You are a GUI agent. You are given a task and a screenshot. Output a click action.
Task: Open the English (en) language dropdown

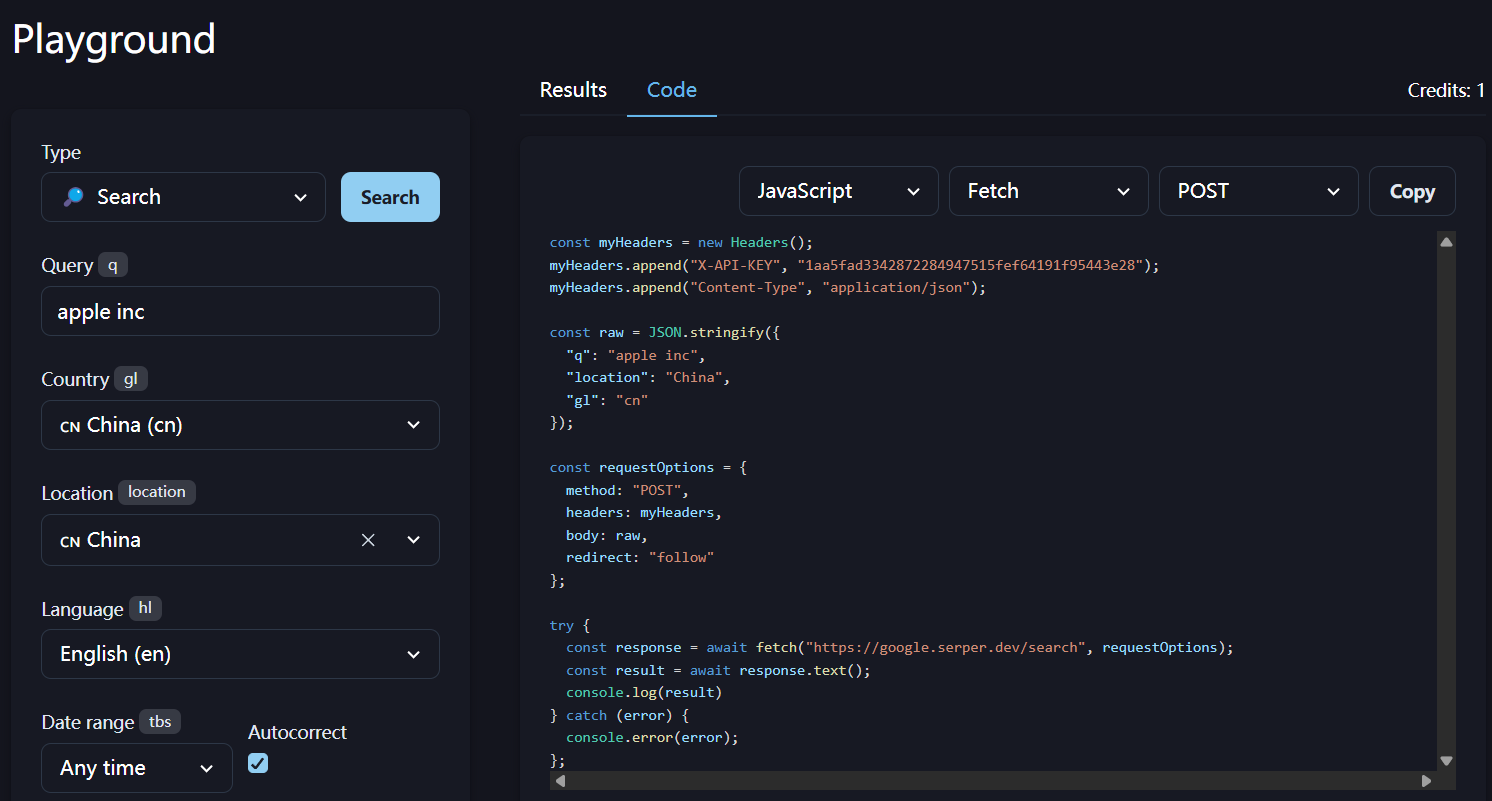[x=240, y=654]
